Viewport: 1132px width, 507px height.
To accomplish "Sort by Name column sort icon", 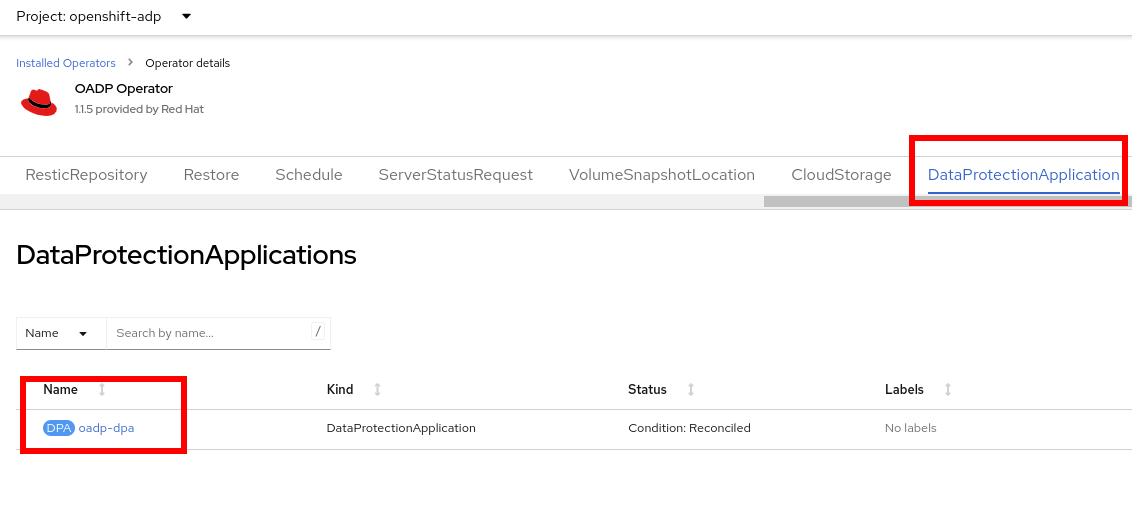I will coord(102,389).
